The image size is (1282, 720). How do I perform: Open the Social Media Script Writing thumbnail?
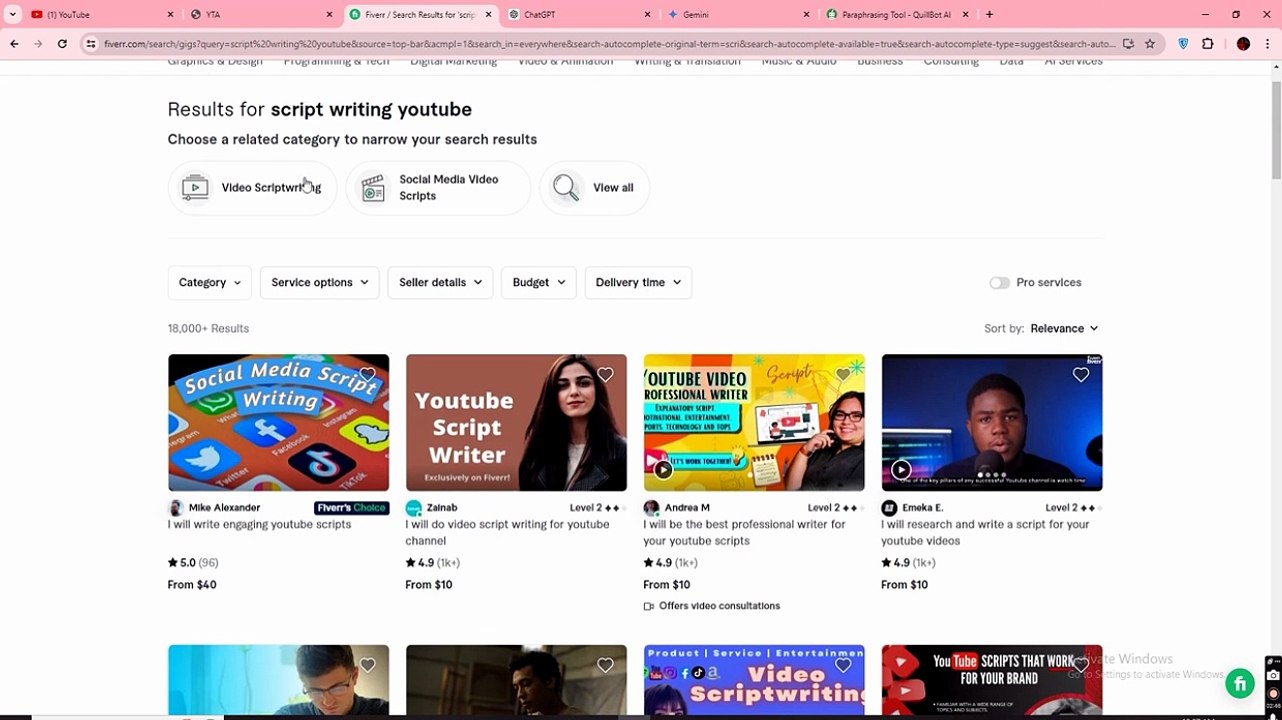point(278,423)
